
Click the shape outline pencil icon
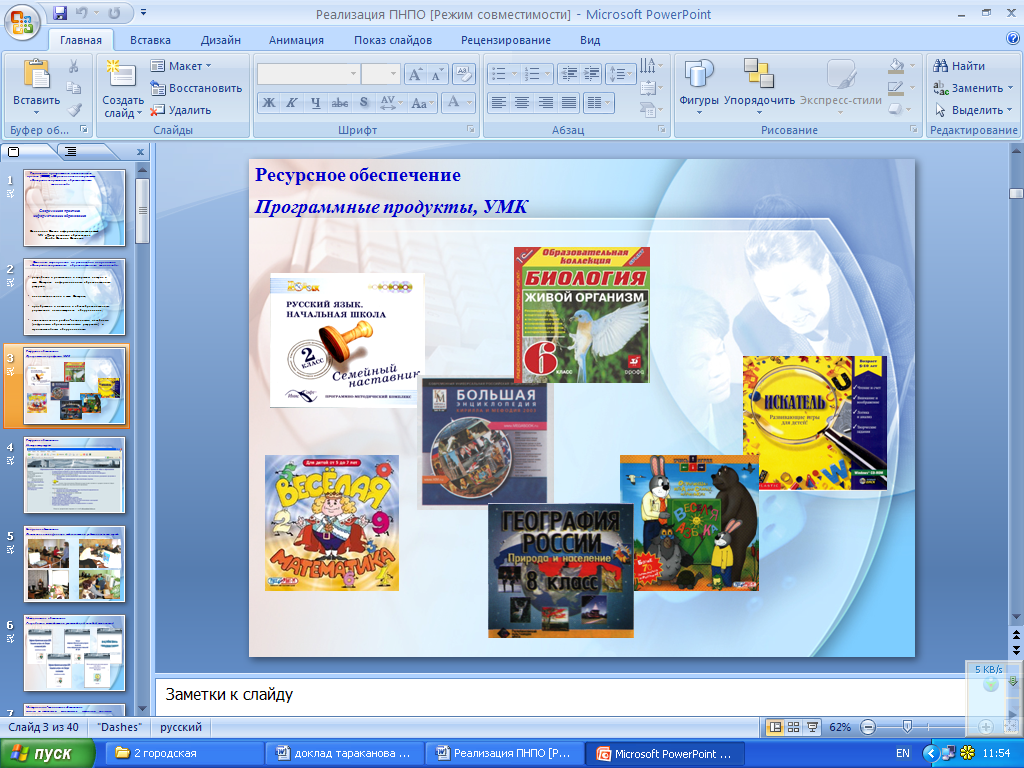coord(896,88)
